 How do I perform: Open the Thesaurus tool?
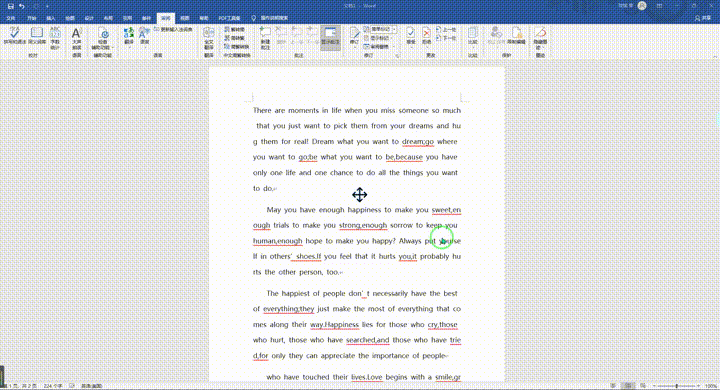click(x=37, y=36)
